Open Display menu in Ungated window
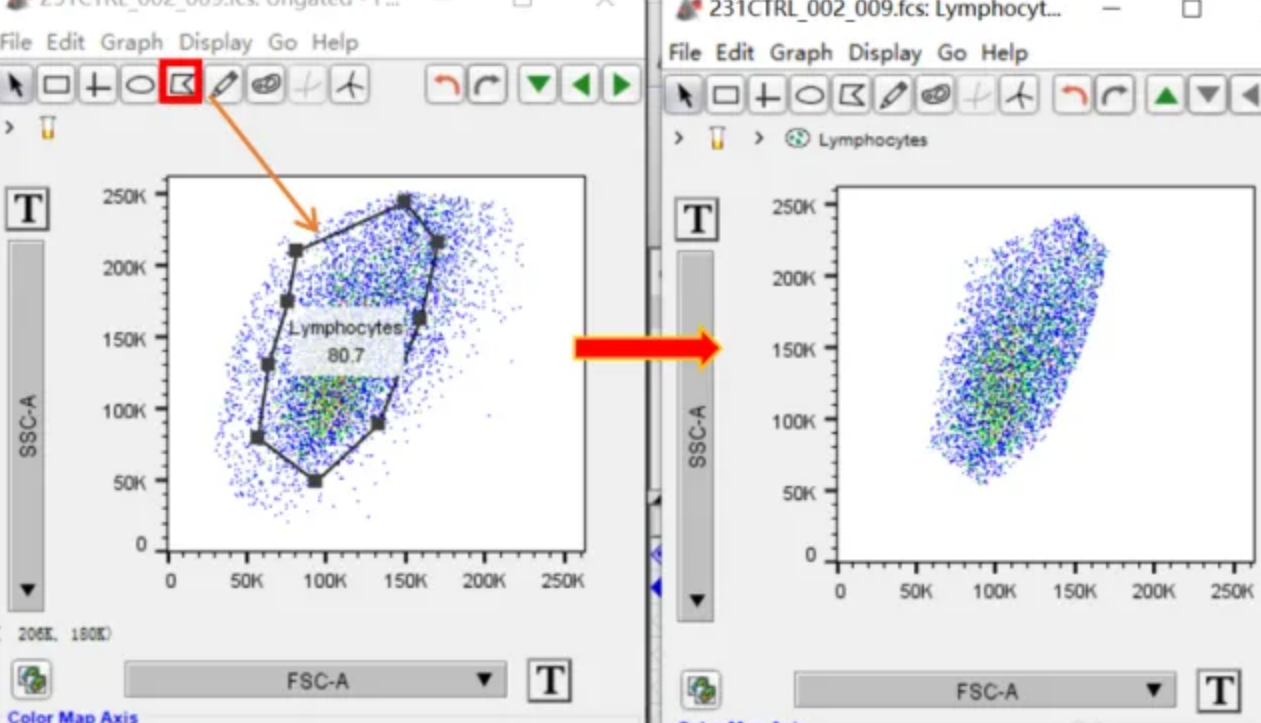The width and height of the screenshot is (1261, 723). tap(216, 42)
